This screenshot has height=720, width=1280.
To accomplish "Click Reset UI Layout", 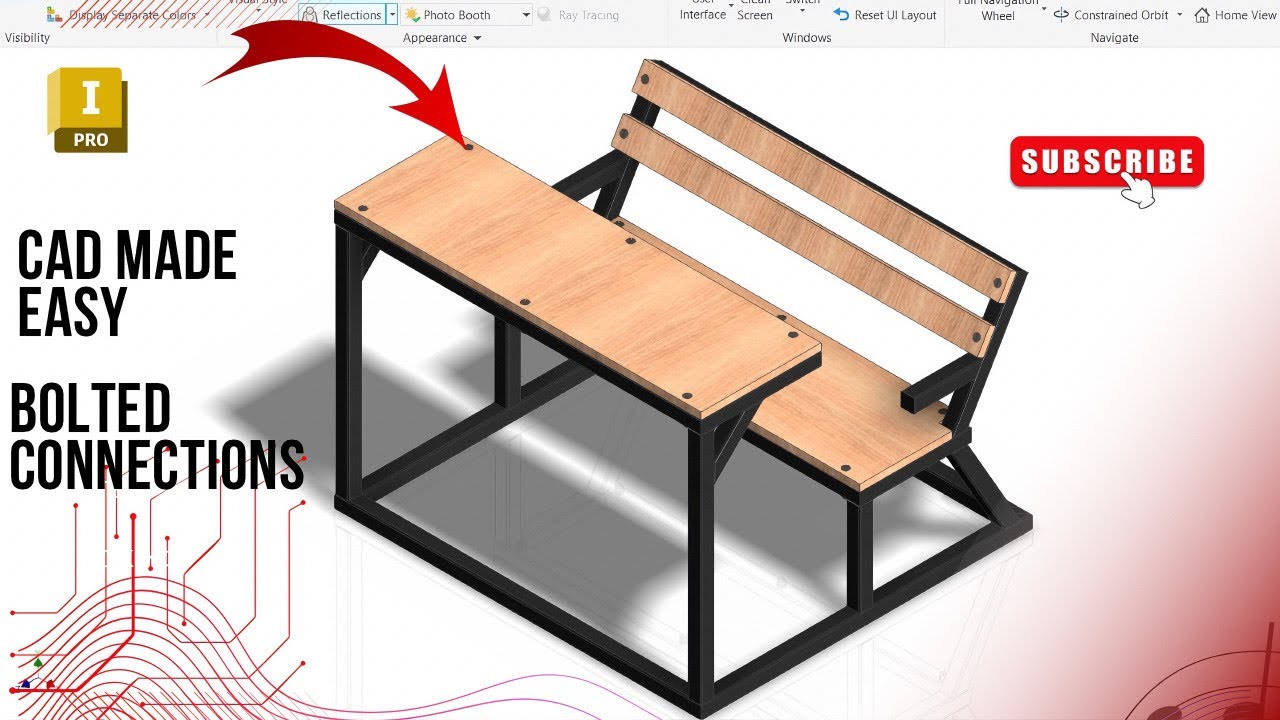I will click(885, 15).
